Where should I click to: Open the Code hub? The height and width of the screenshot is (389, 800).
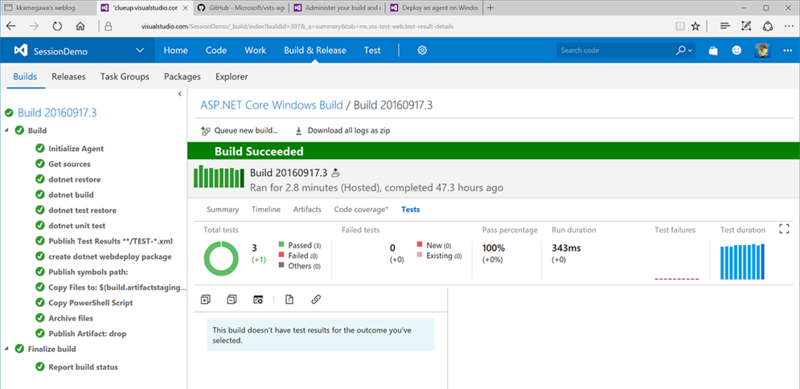[216, 51]
